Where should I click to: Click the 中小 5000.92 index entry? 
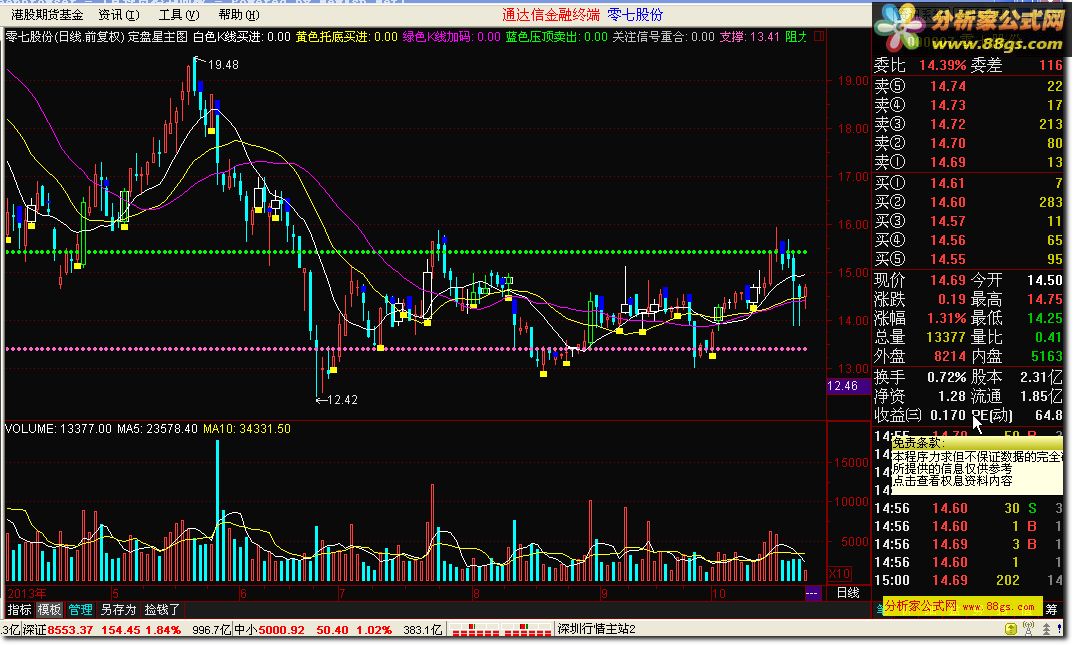pyautogui.click(x=313, y=629)
